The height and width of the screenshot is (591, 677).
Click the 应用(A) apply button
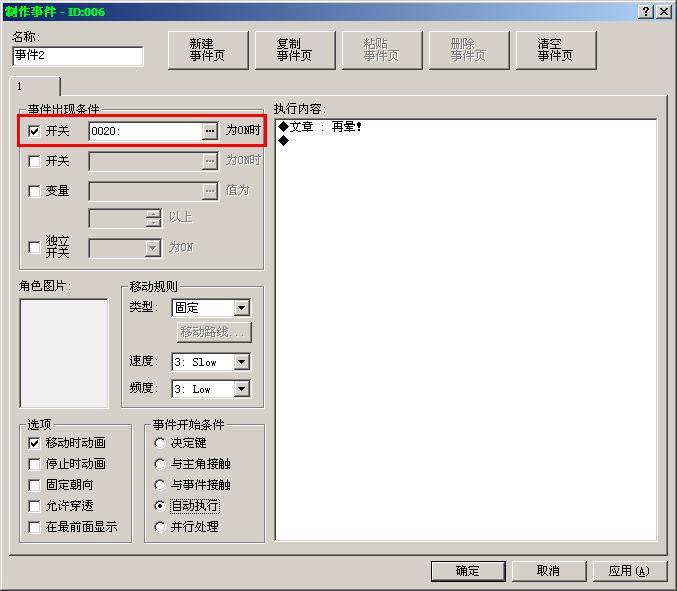pyautogui.click(x=630, y=571)
